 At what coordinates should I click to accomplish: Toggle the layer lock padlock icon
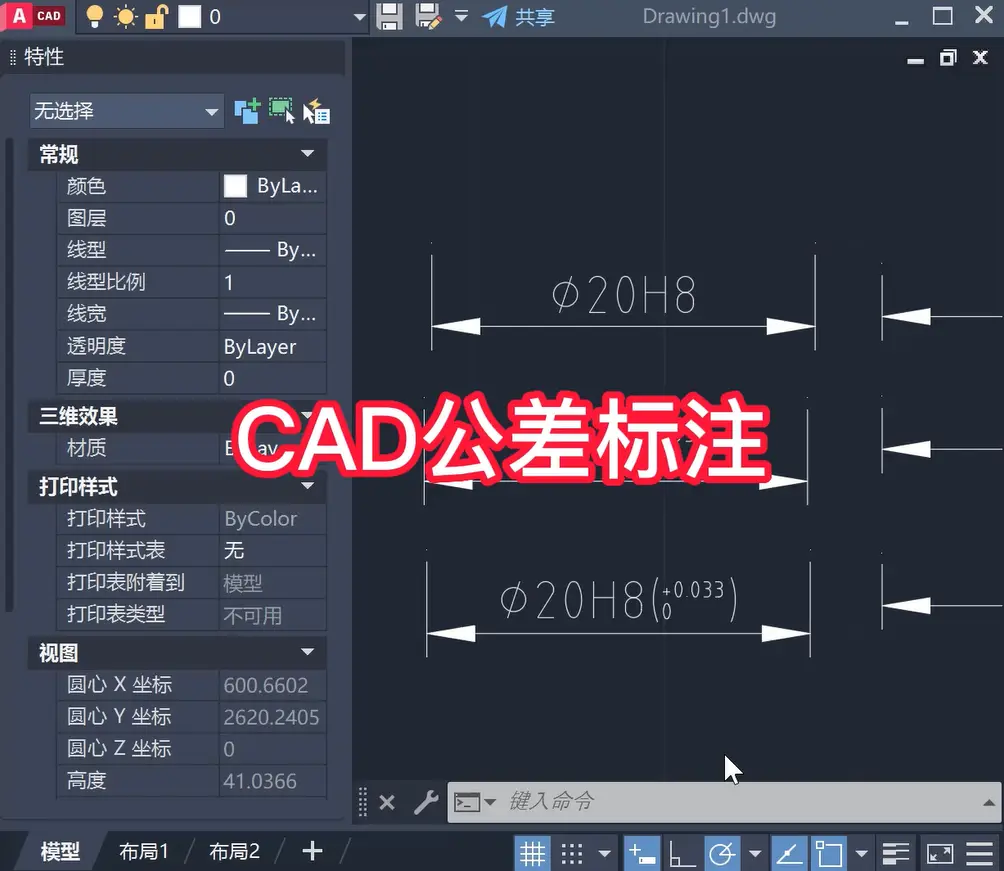(x=156, y=16)
